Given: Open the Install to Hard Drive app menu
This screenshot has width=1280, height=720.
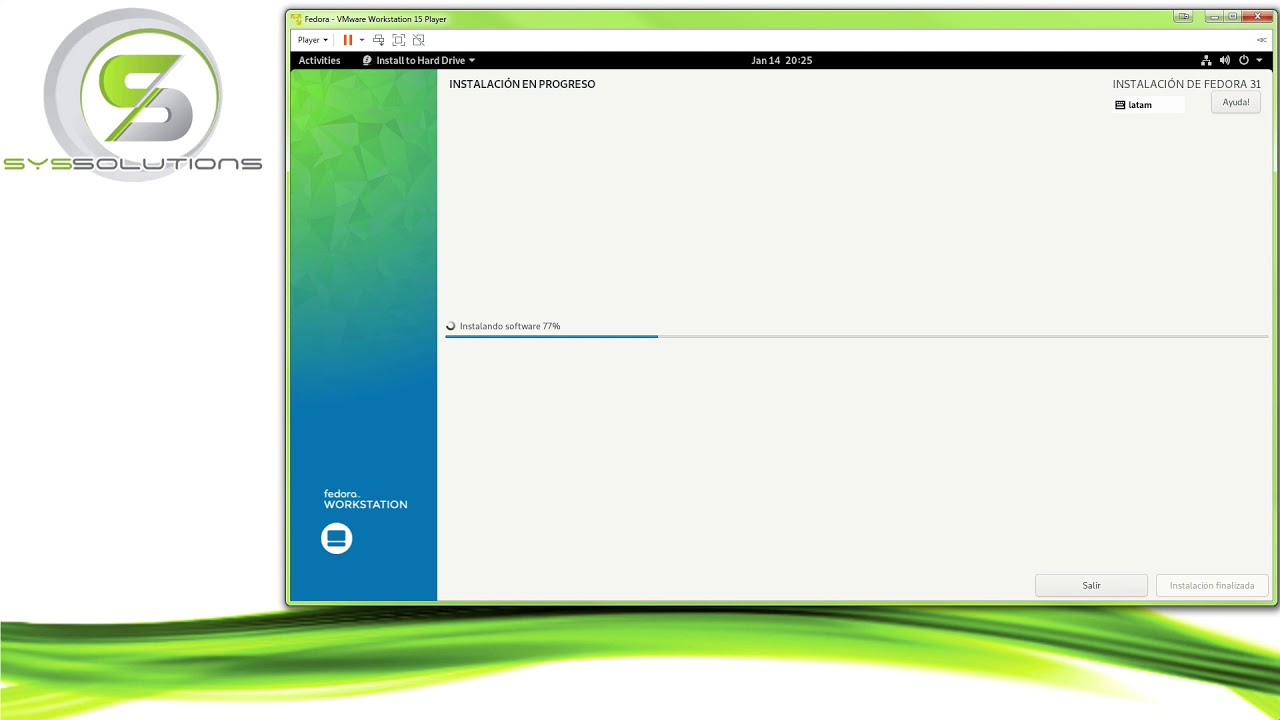Looking at the screenshot, I should [x=419, y=60].
